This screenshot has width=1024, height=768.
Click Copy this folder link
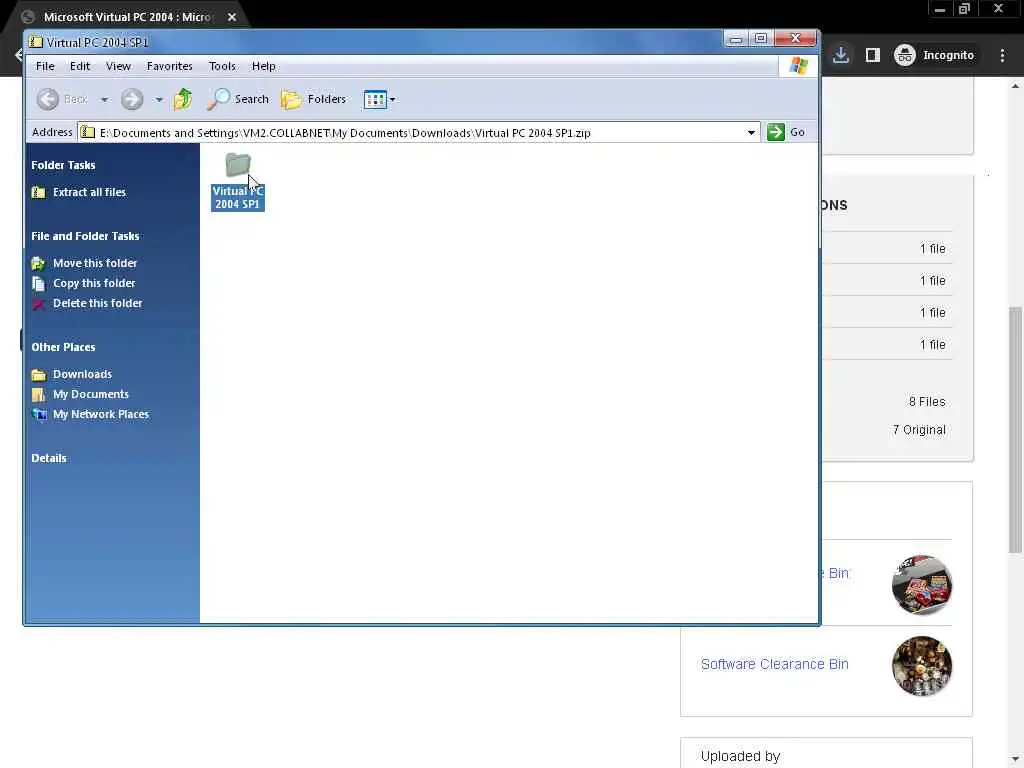(94, 283)
